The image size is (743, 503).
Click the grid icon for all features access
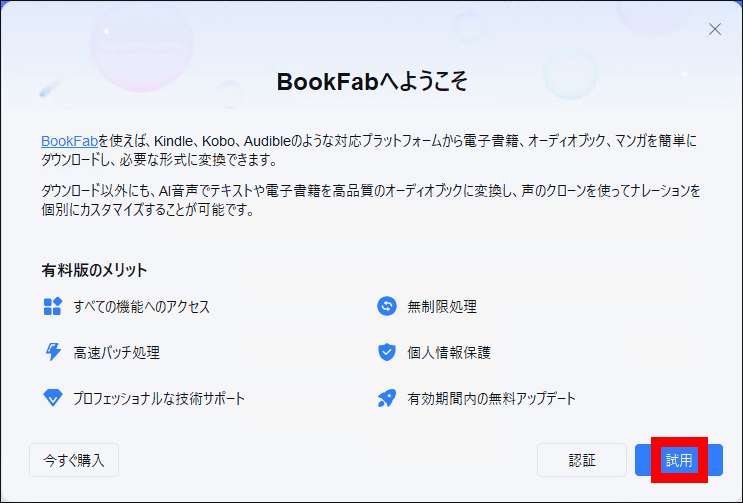(x=53, y=306)
